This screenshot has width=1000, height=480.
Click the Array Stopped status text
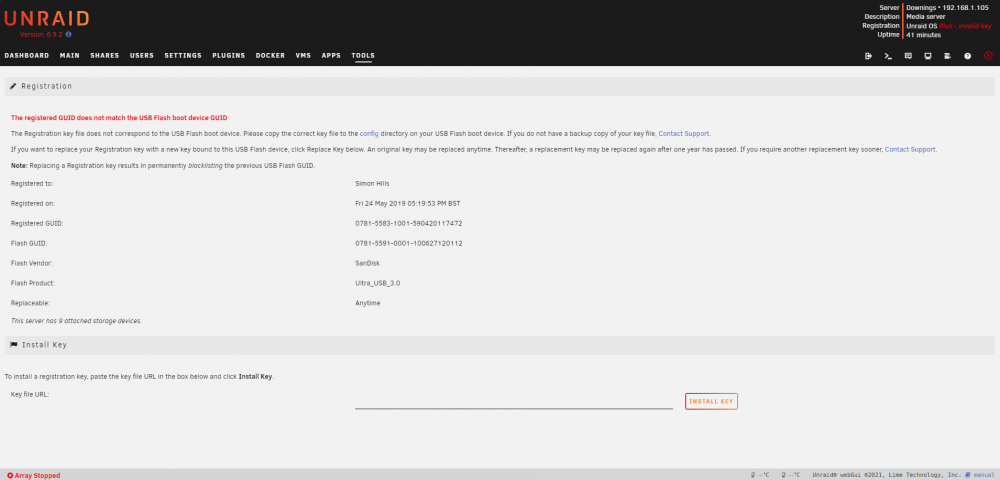38,476
